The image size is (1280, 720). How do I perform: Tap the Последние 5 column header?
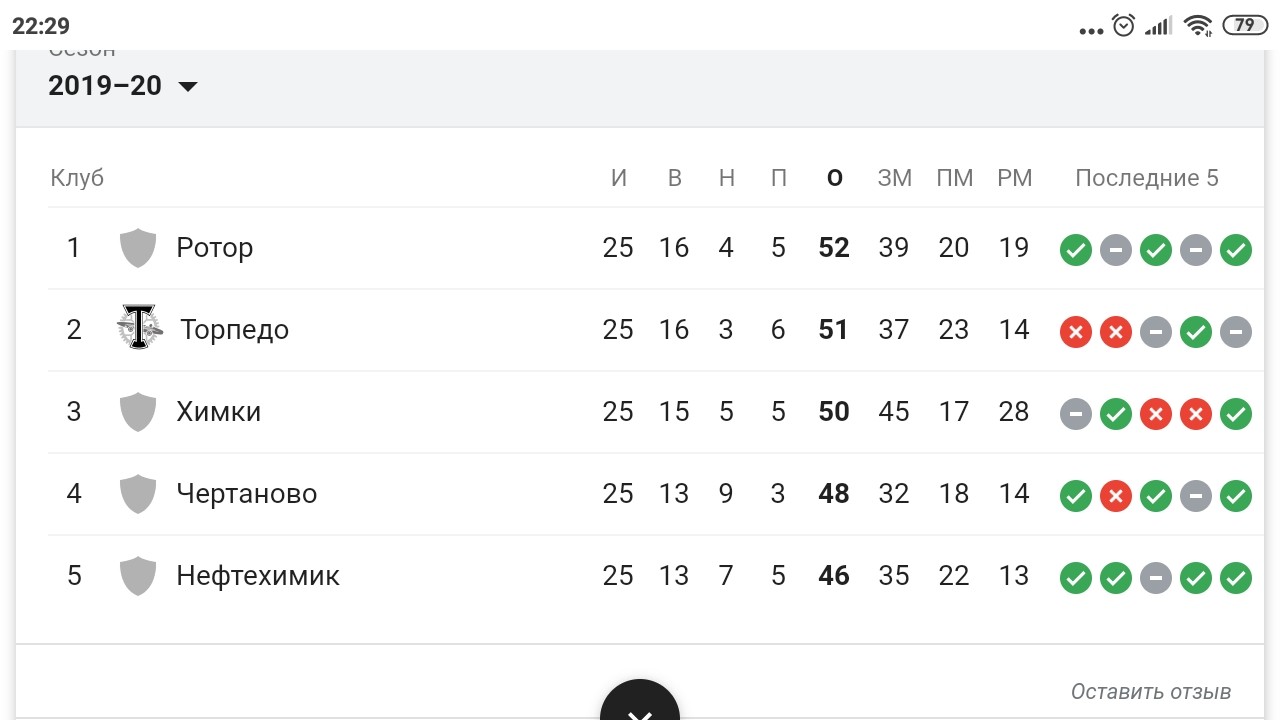[x=1147, y=179]
